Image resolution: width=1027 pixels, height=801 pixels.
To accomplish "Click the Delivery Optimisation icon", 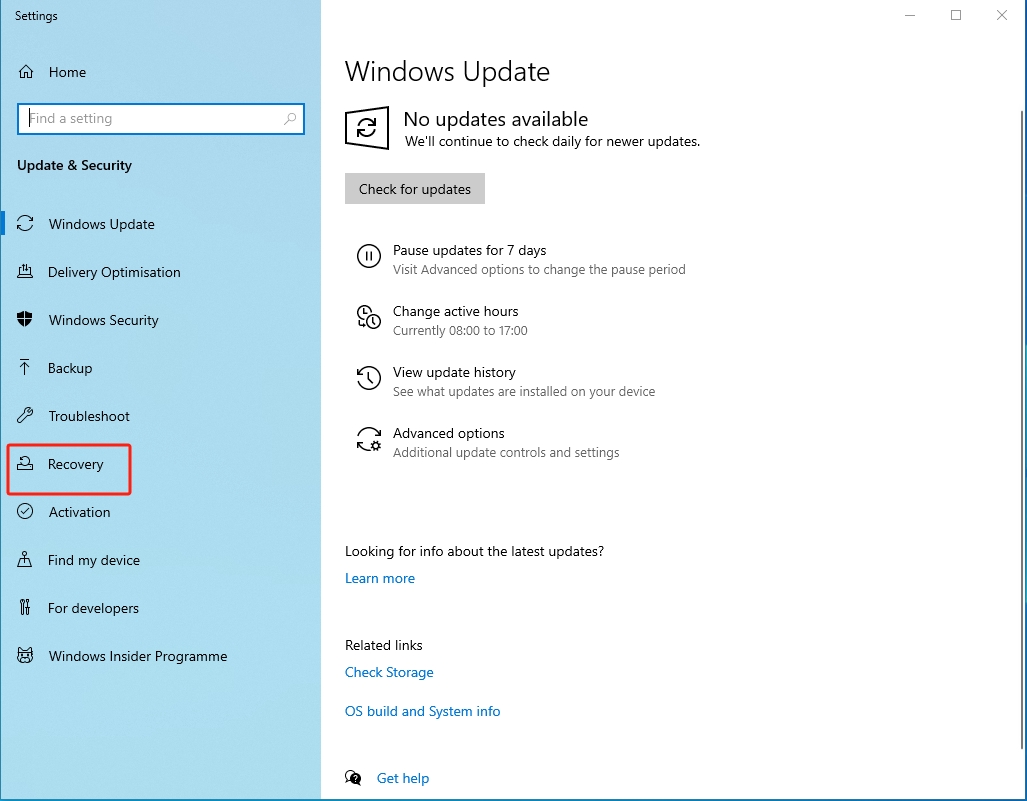I will click(25, 272).
